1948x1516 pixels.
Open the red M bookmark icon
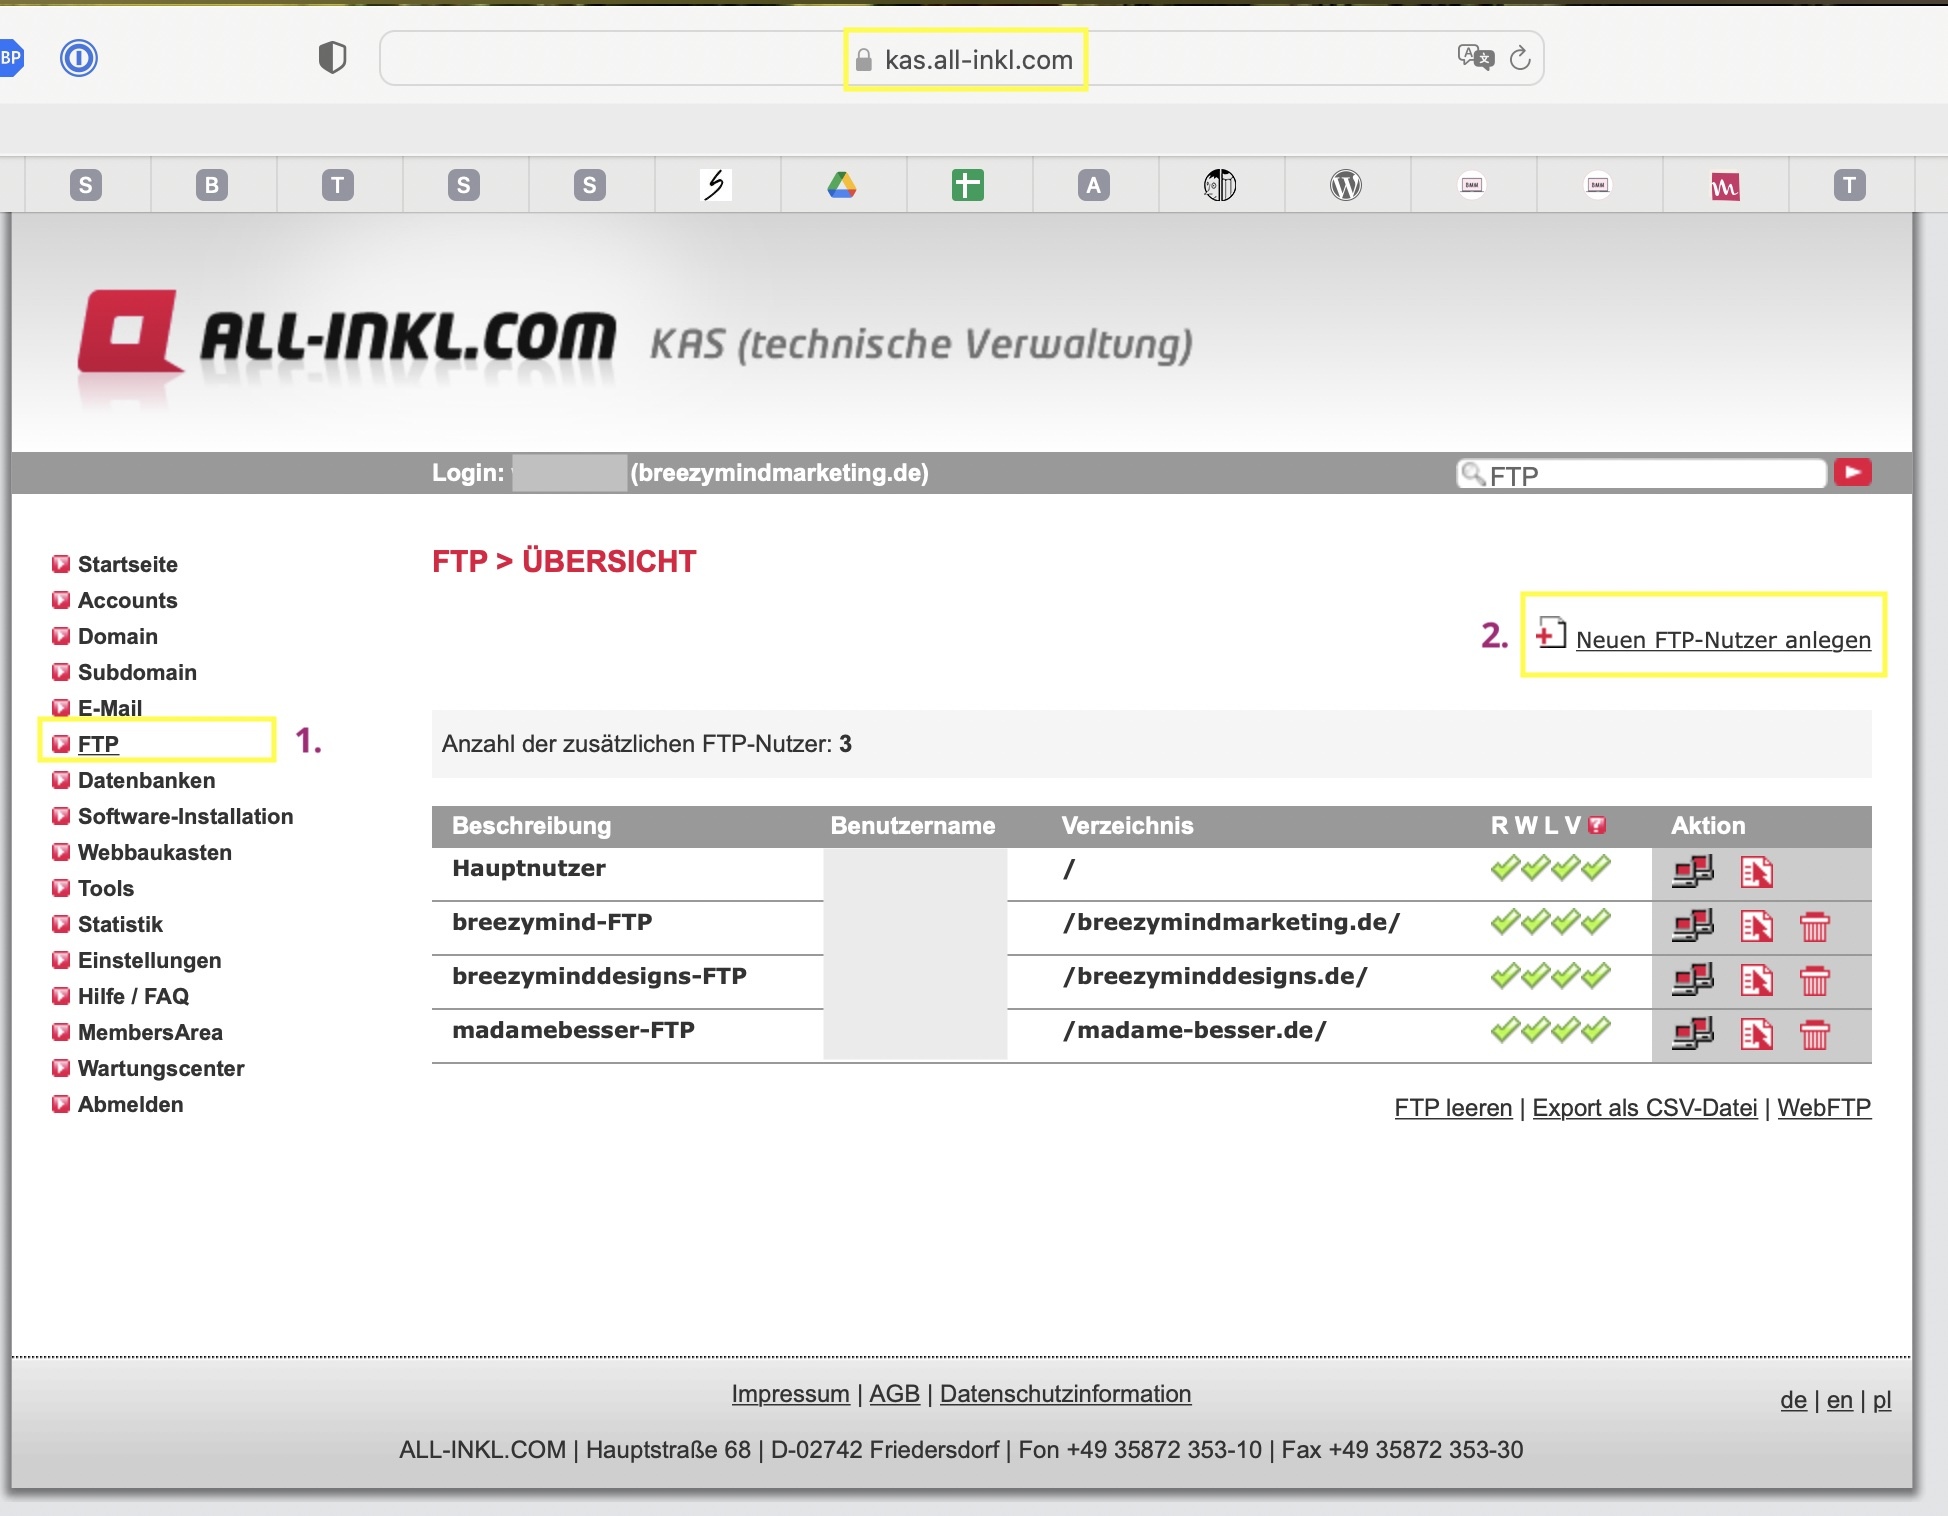pos(1724,185)
